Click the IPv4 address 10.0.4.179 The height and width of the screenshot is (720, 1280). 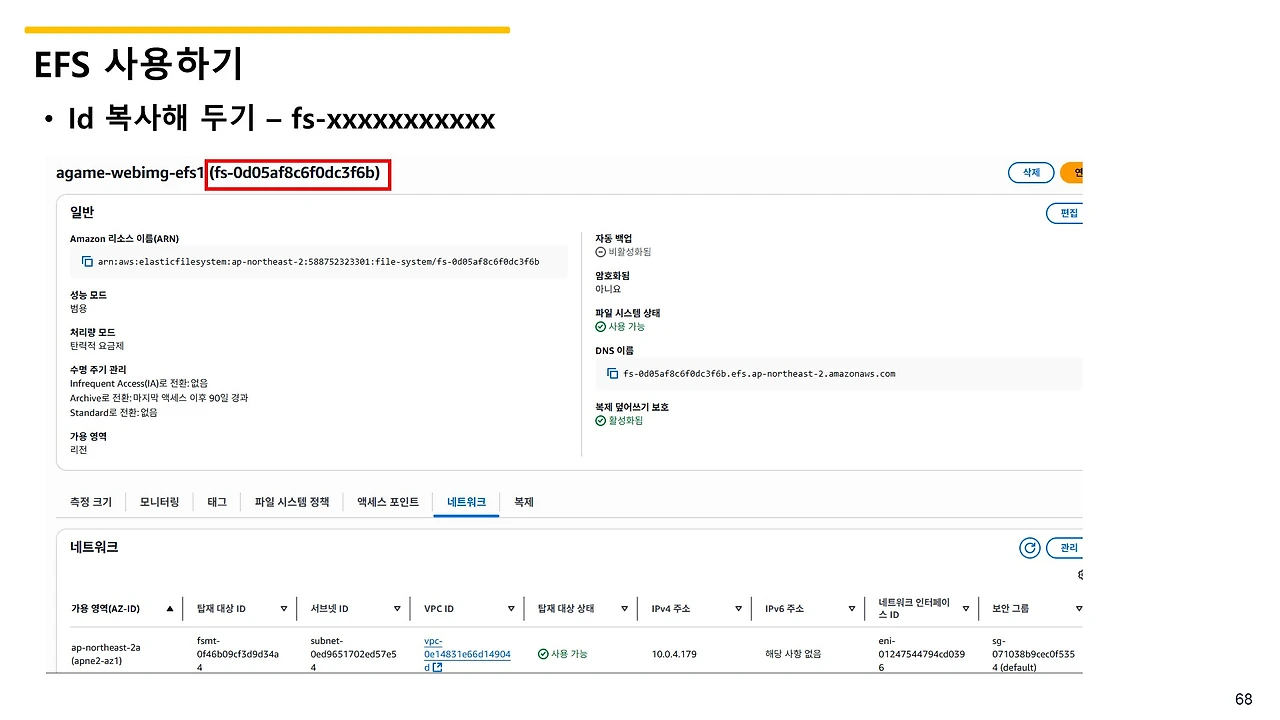point(674,654)
